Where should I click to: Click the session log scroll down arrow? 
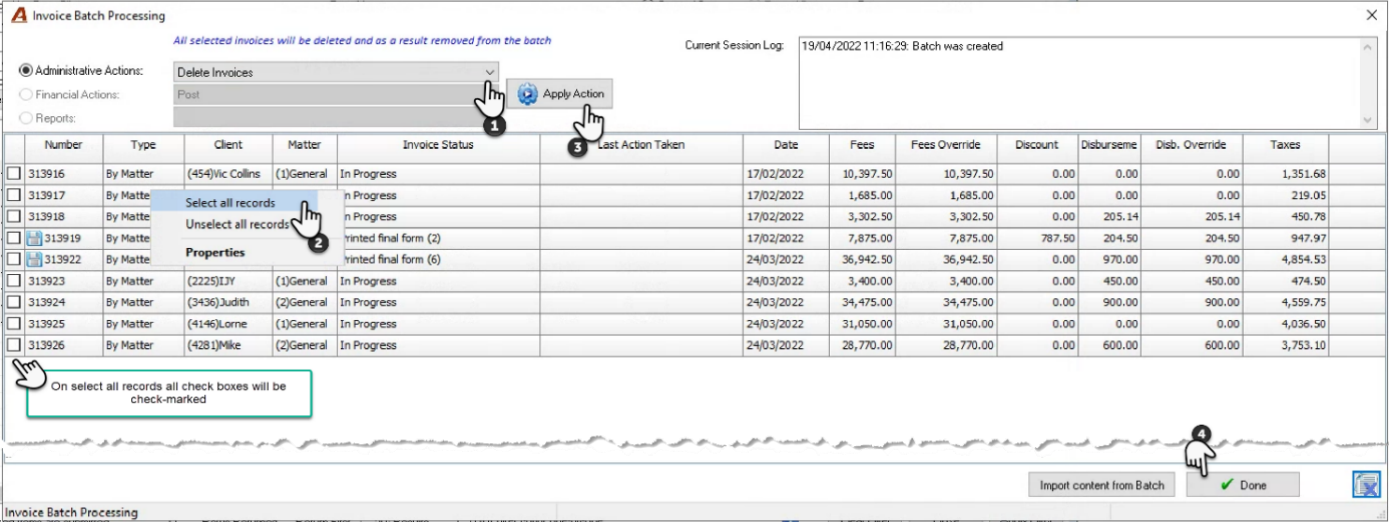[1370, 120]
